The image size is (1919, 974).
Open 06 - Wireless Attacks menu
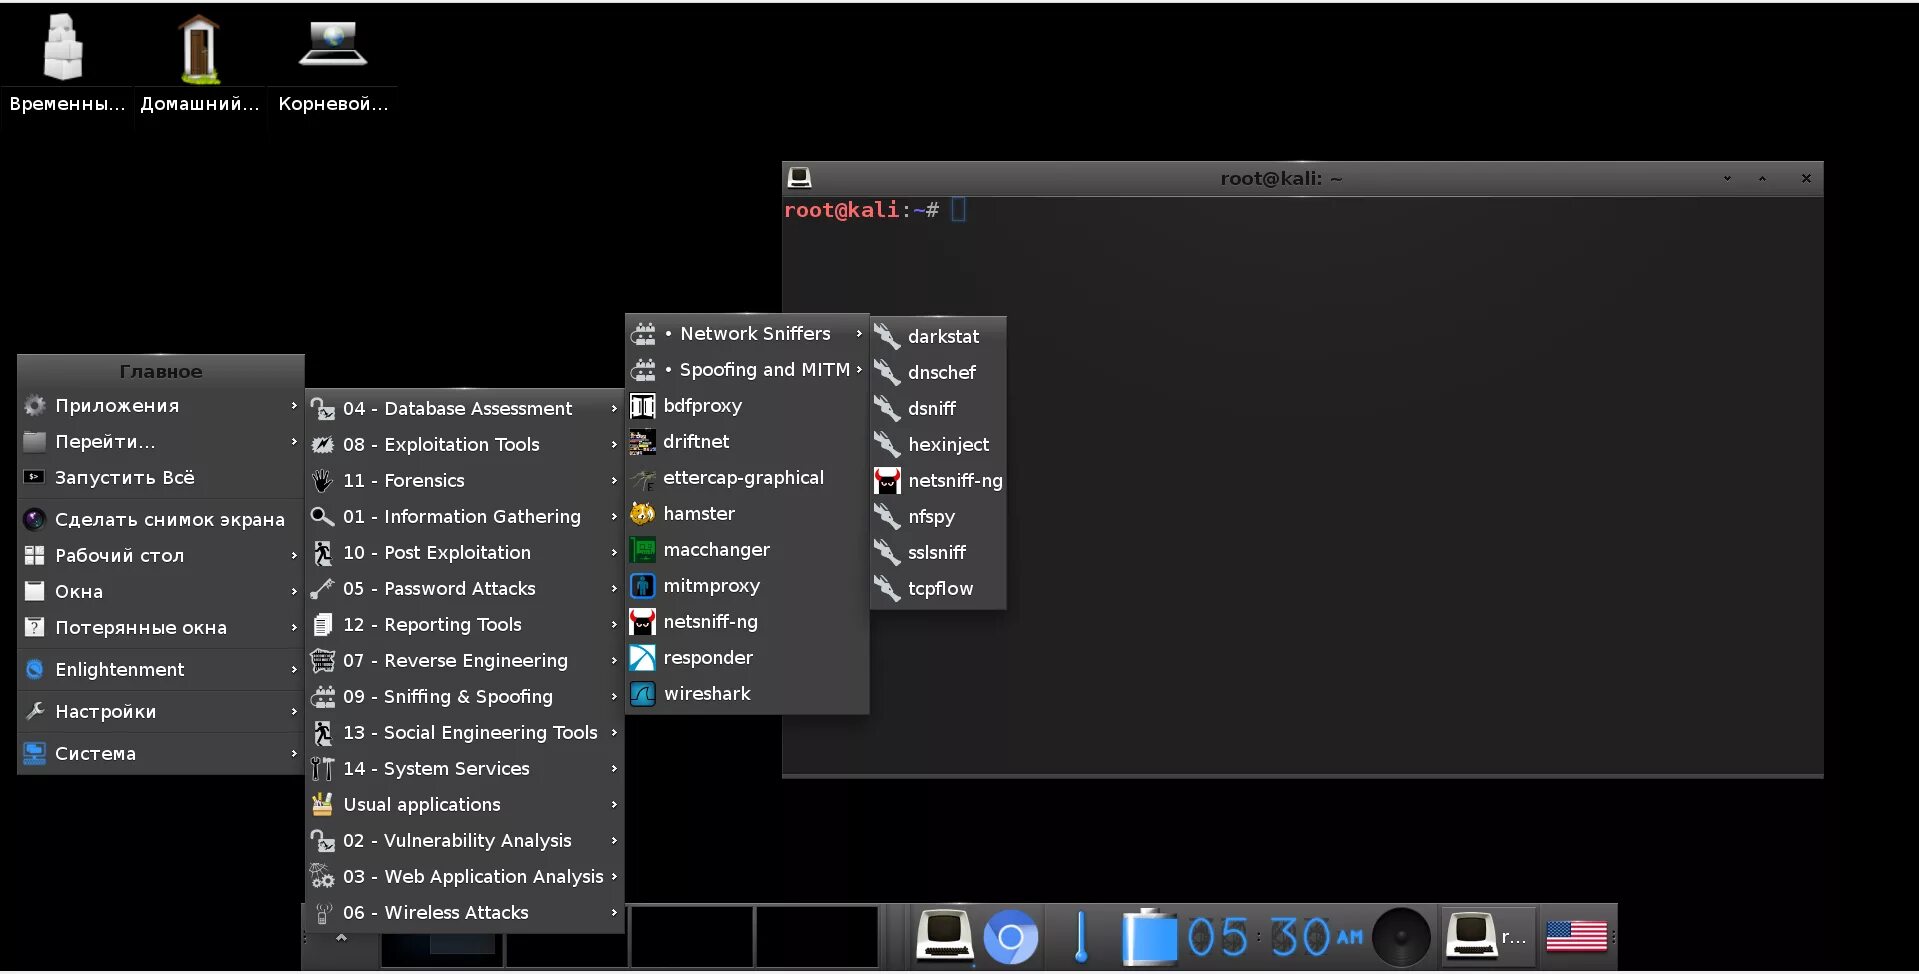[x=465, y=913]
